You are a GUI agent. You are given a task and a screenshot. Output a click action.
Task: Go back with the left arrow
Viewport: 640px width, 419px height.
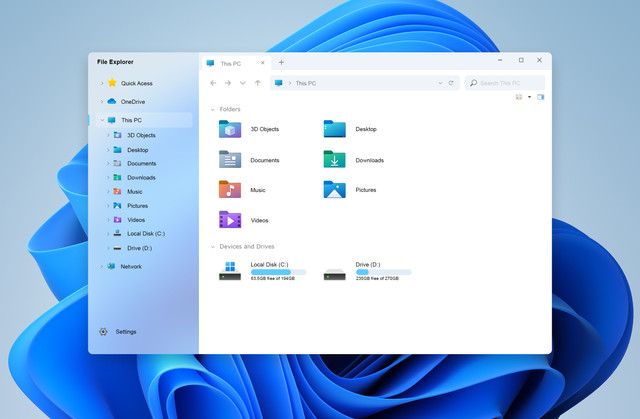[x=213, y=83]
